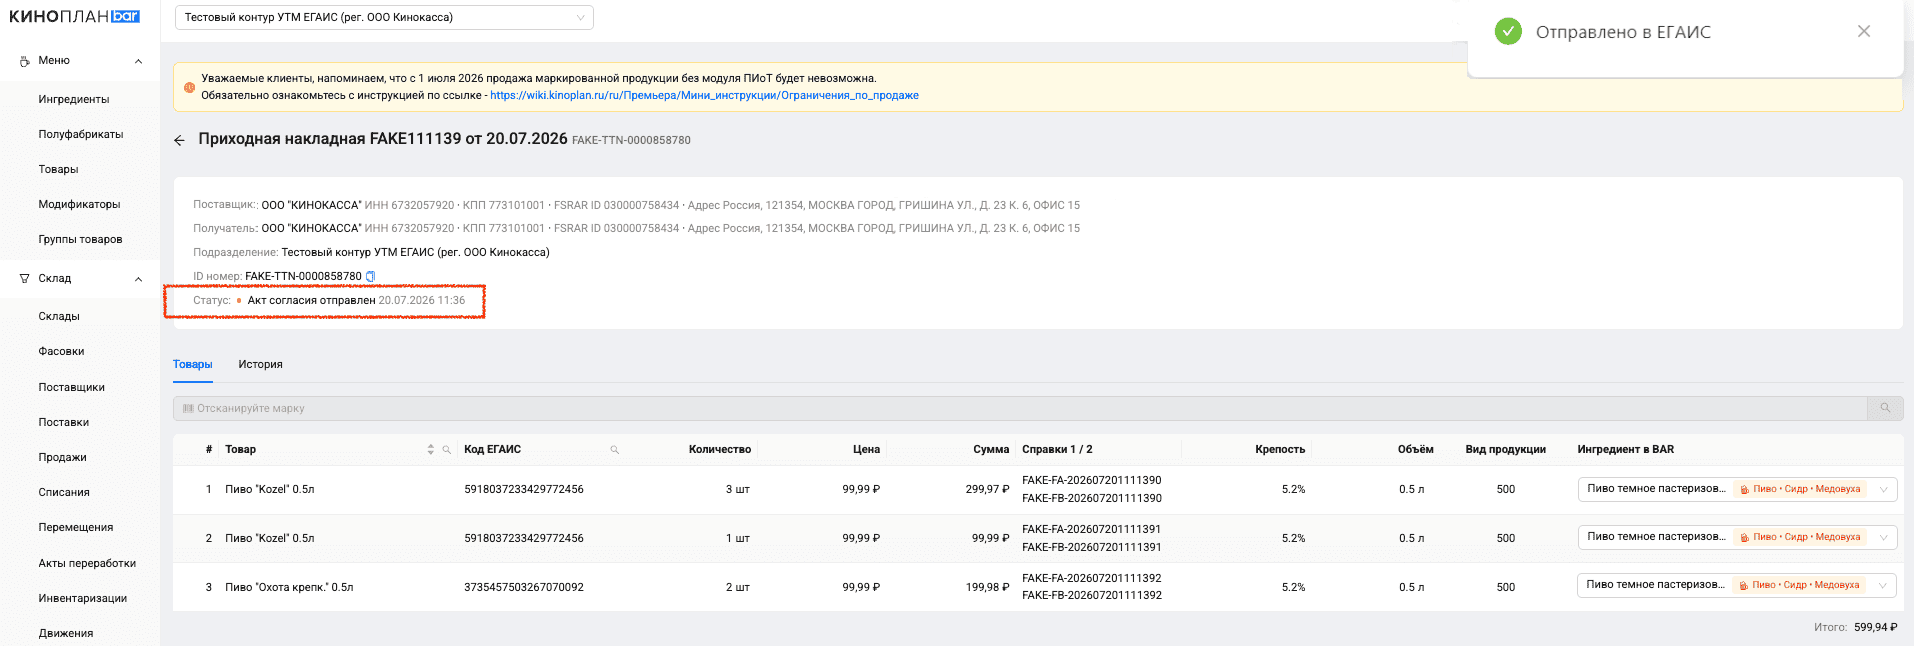
Task: Sort the Товар column
Action: [431, 450]
